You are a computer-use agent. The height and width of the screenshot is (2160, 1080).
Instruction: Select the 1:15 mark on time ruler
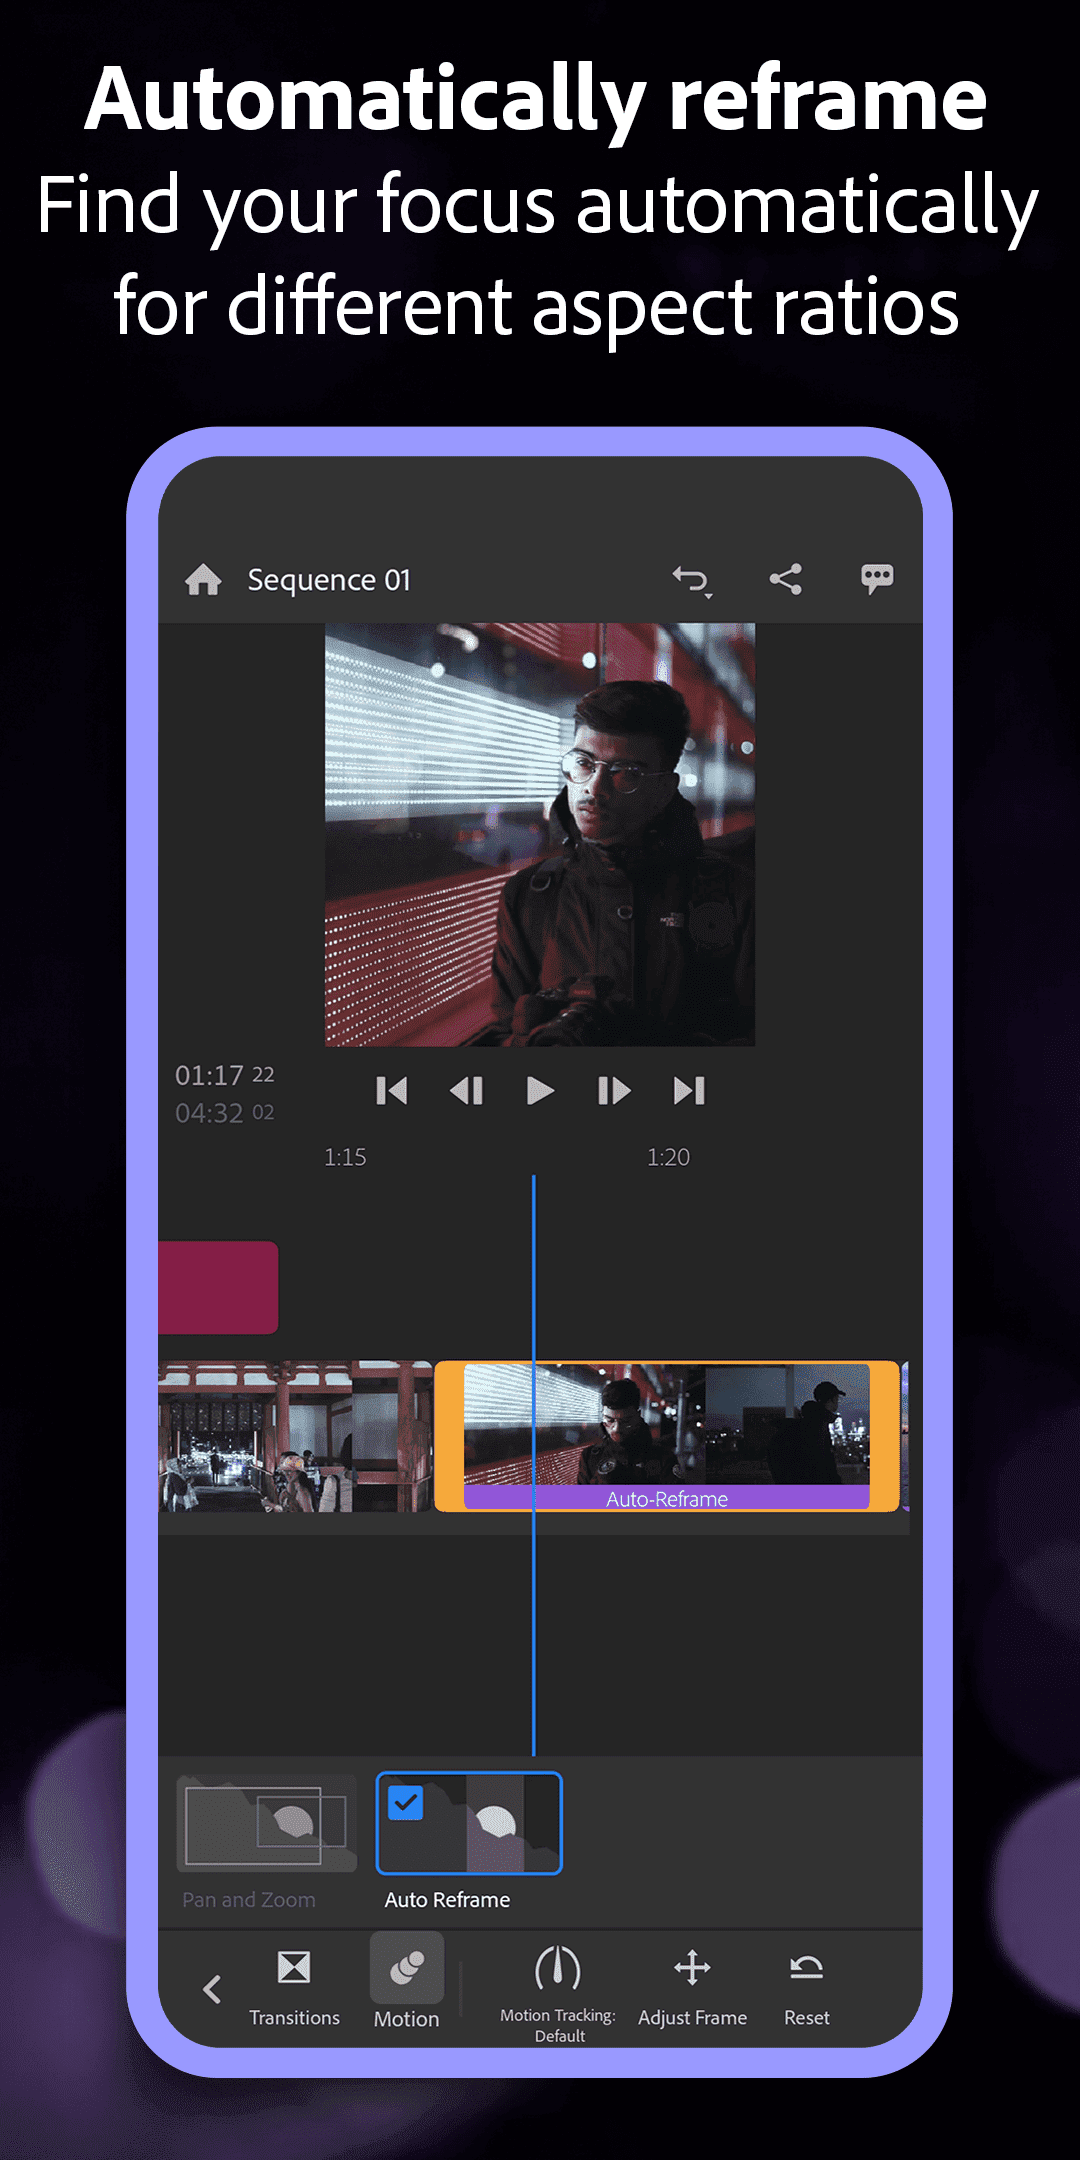coord(345,1157)
